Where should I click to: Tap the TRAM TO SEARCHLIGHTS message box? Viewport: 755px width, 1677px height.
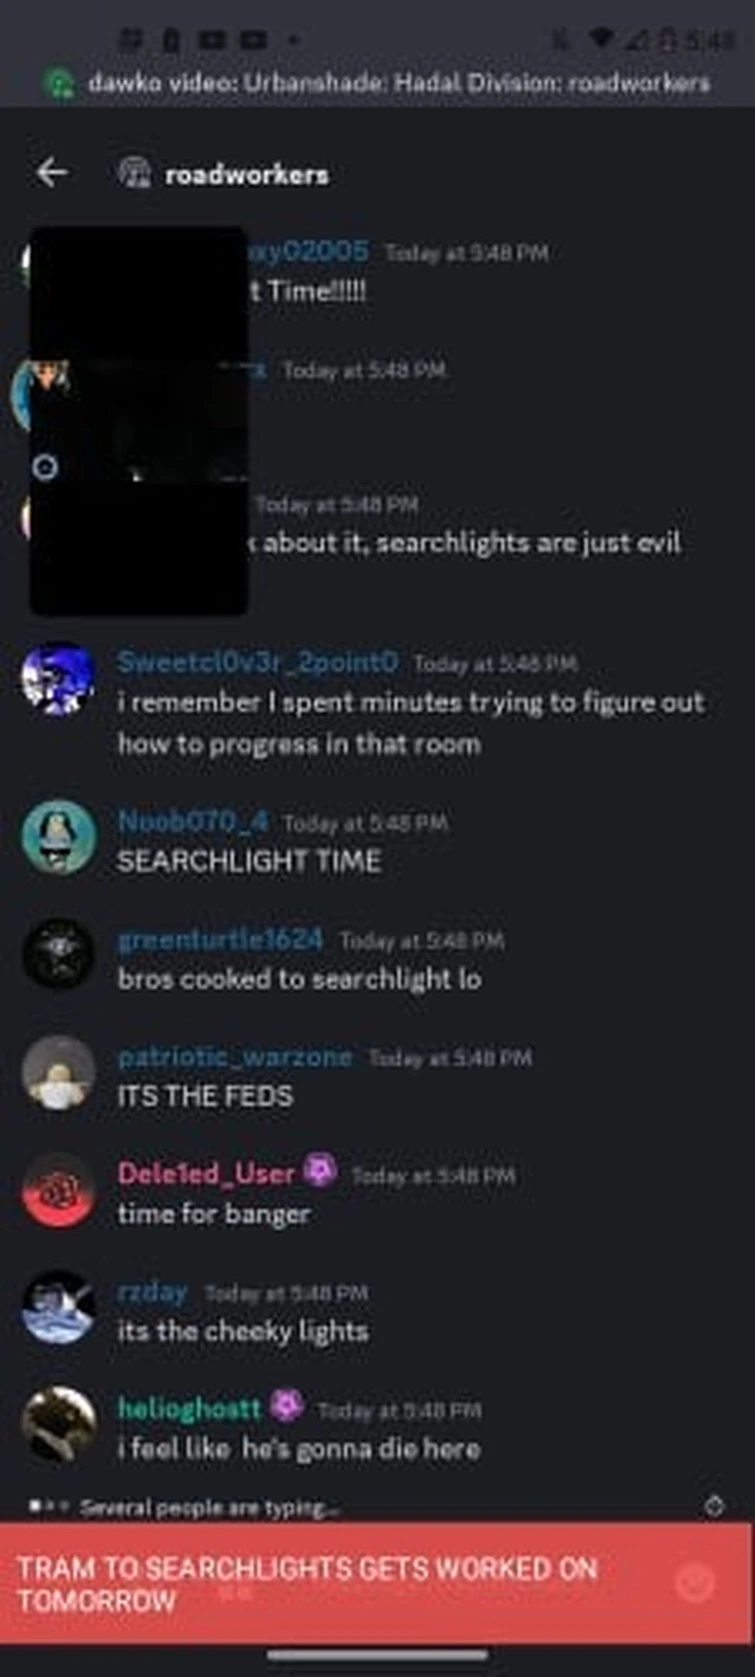[x=377, y=1584]
